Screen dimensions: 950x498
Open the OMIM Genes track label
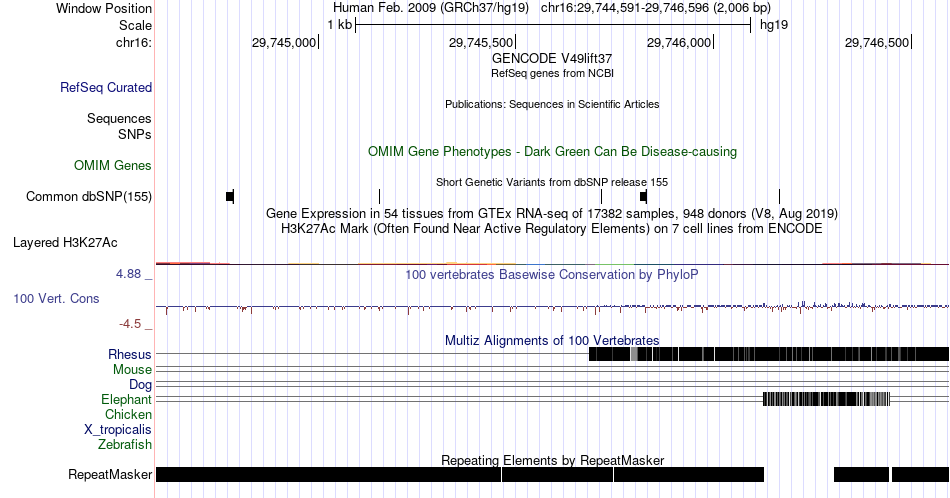113,165
